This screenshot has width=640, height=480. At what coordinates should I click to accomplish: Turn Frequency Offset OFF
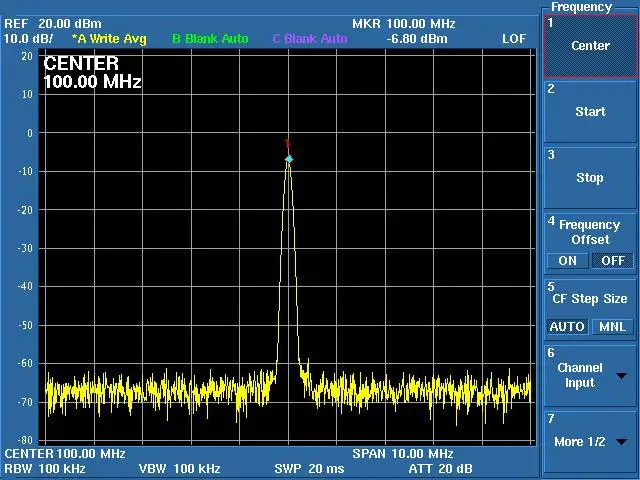point(613,261)
